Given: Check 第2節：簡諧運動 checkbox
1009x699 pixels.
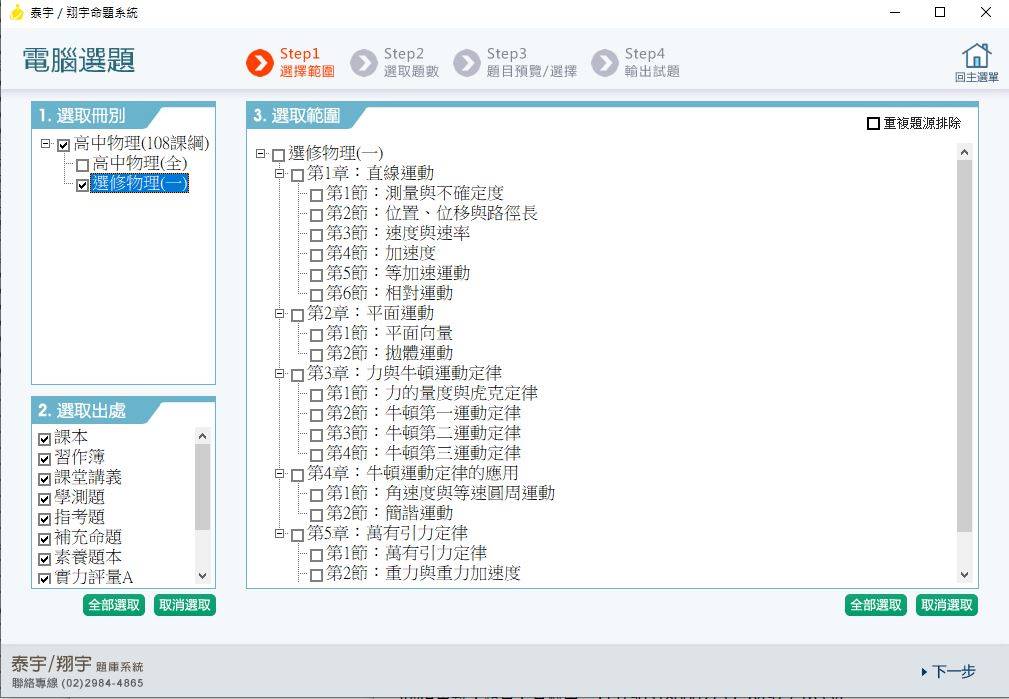Looking at the screenshot, I should [316, 515].
